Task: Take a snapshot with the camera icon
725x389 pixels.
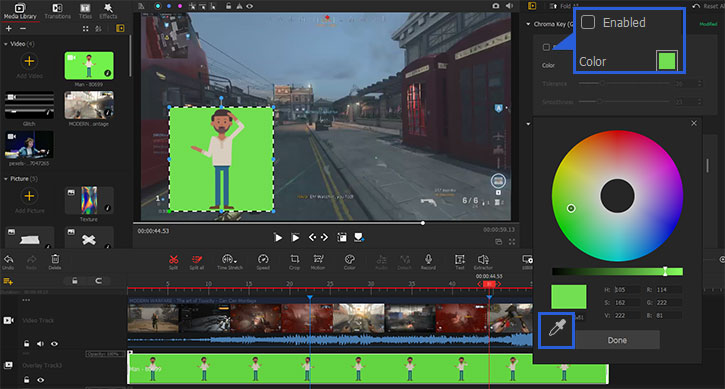Action: (x=496, y=6)
